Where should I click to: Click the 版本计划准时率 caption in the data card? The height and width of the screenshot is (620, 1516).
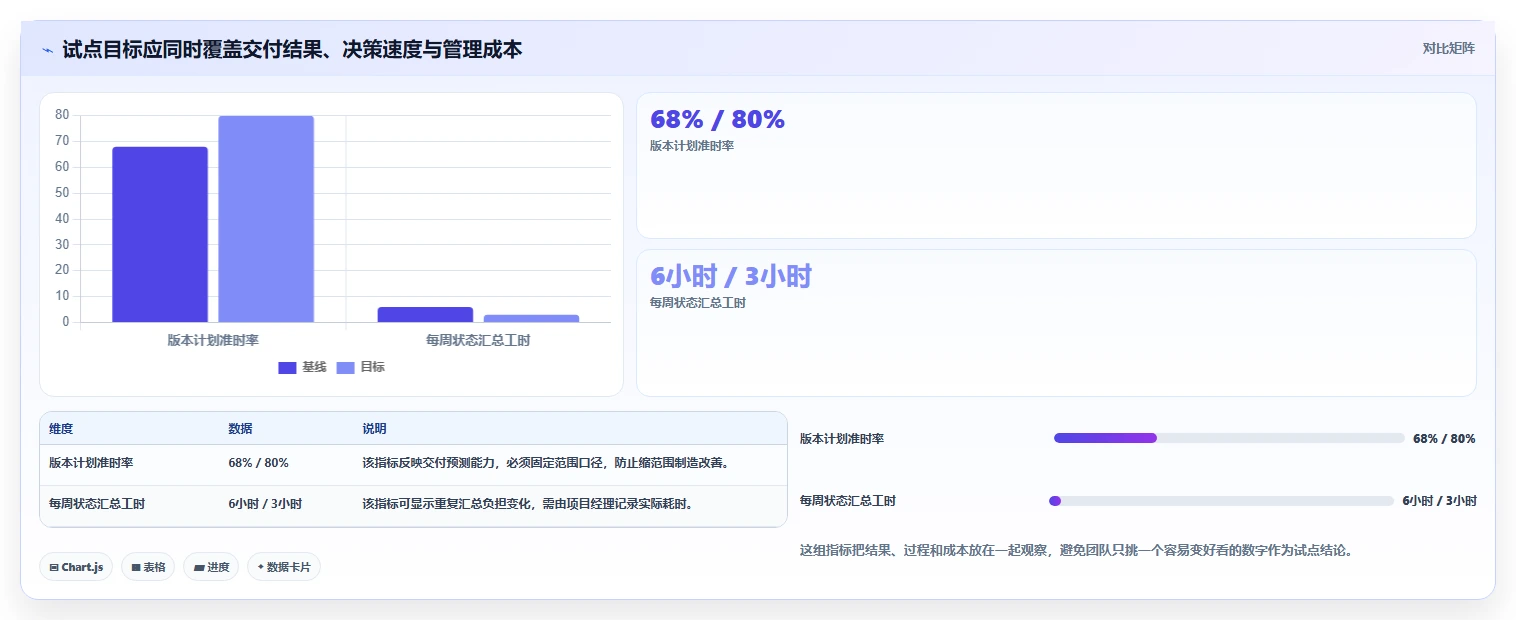(692, 146)
